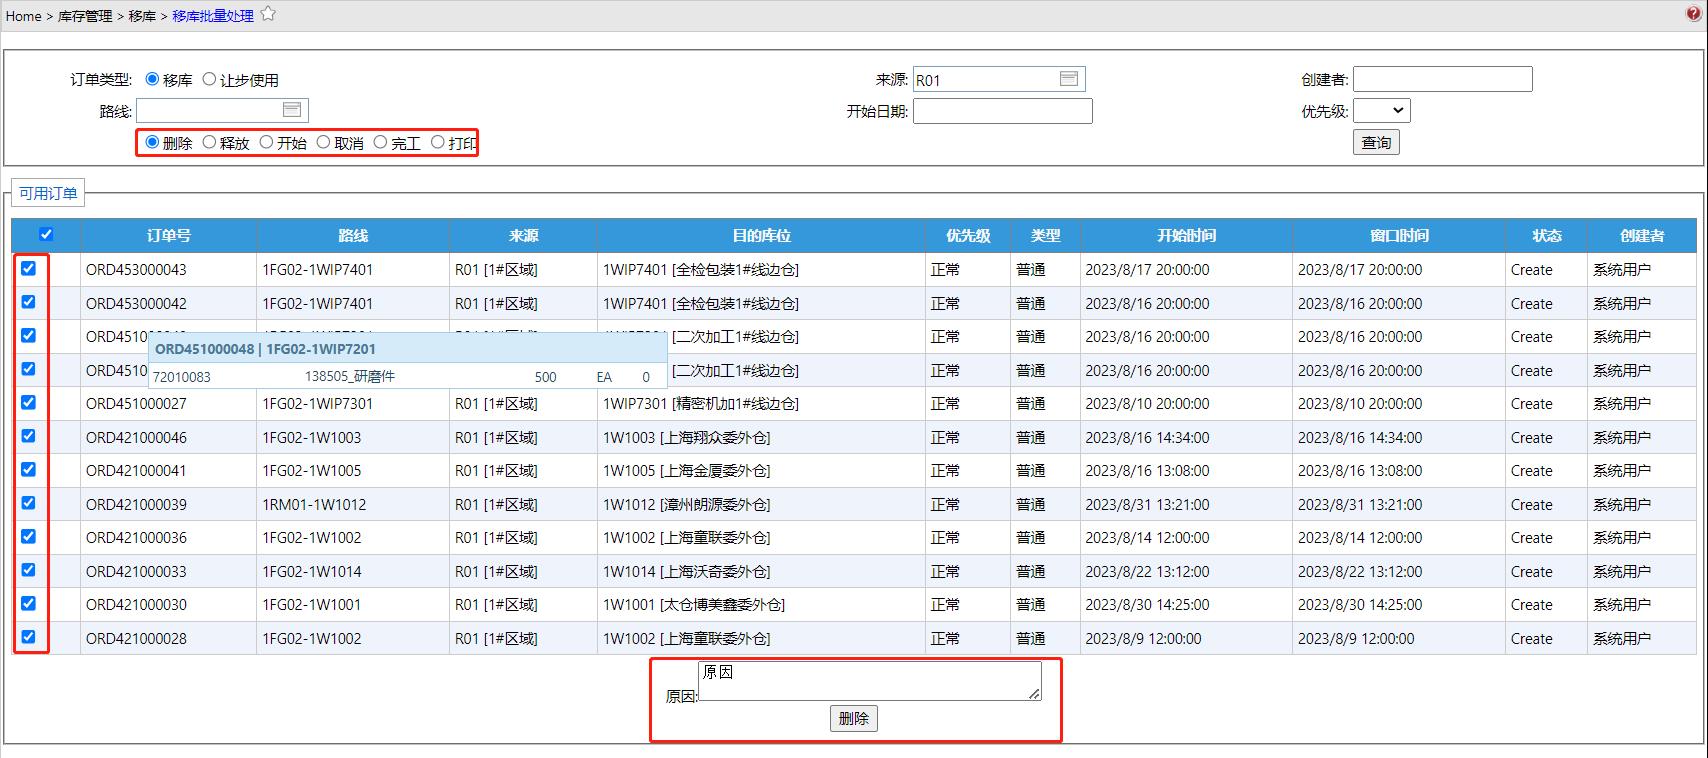
Task: Choose the 释放 action radio
Action: click(x=209, y=142)
